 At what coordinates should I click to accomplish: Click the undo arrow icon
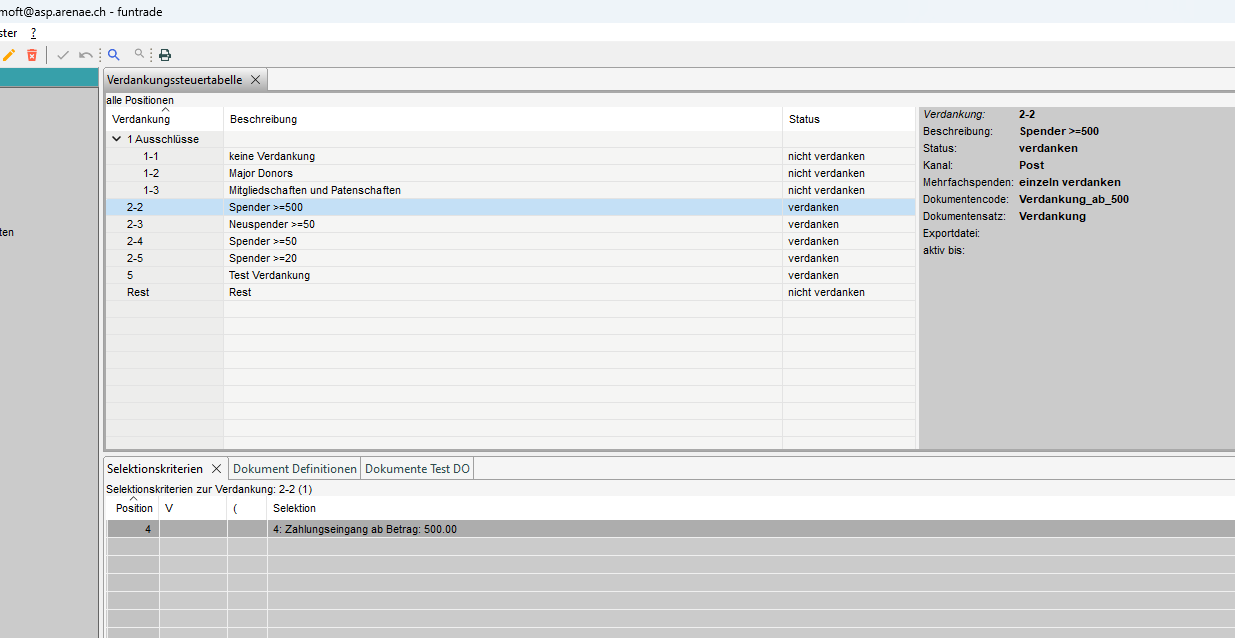click(x=86, y=55)
